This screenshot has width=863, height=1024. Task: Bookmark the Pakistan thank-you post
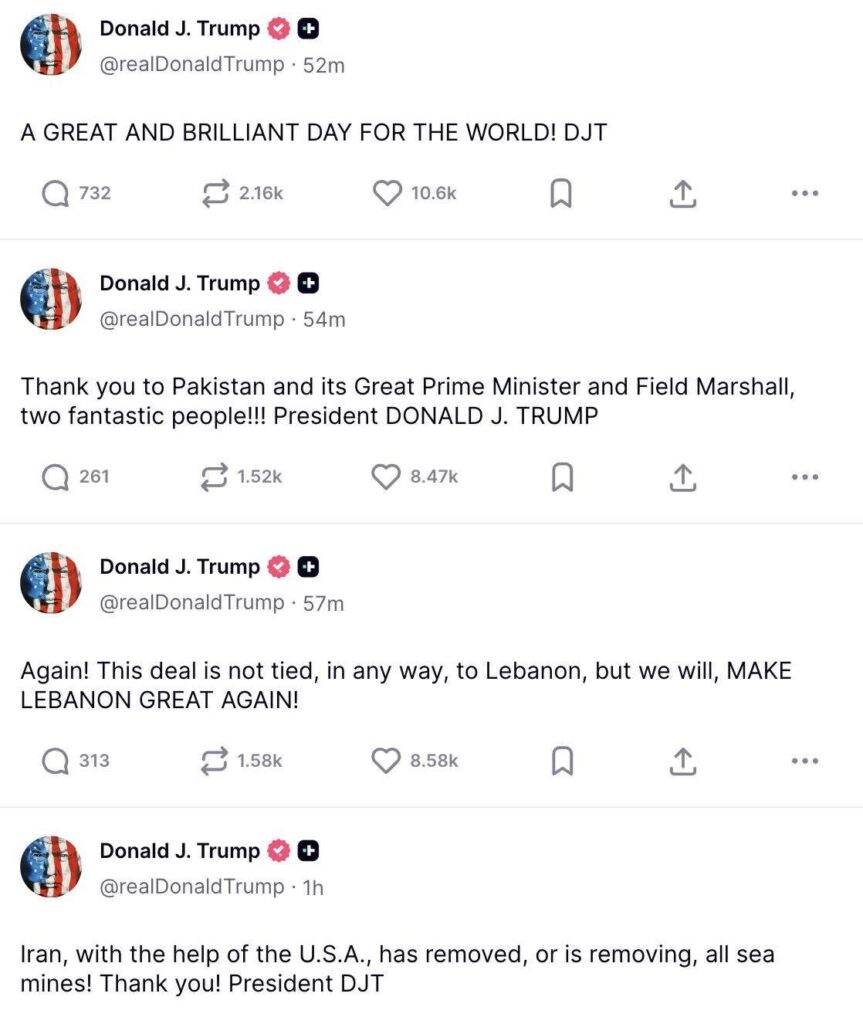[x=561, y=477]
